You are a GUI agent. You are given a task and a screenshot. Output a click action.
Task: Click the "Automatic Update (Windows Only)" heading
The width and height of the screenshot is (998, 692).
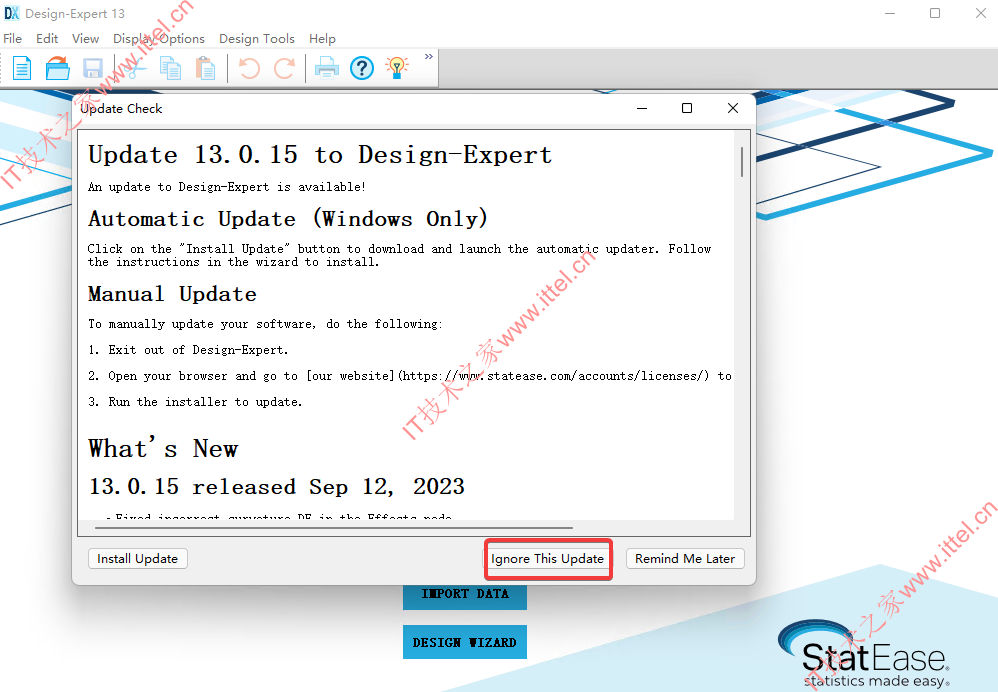288,218
